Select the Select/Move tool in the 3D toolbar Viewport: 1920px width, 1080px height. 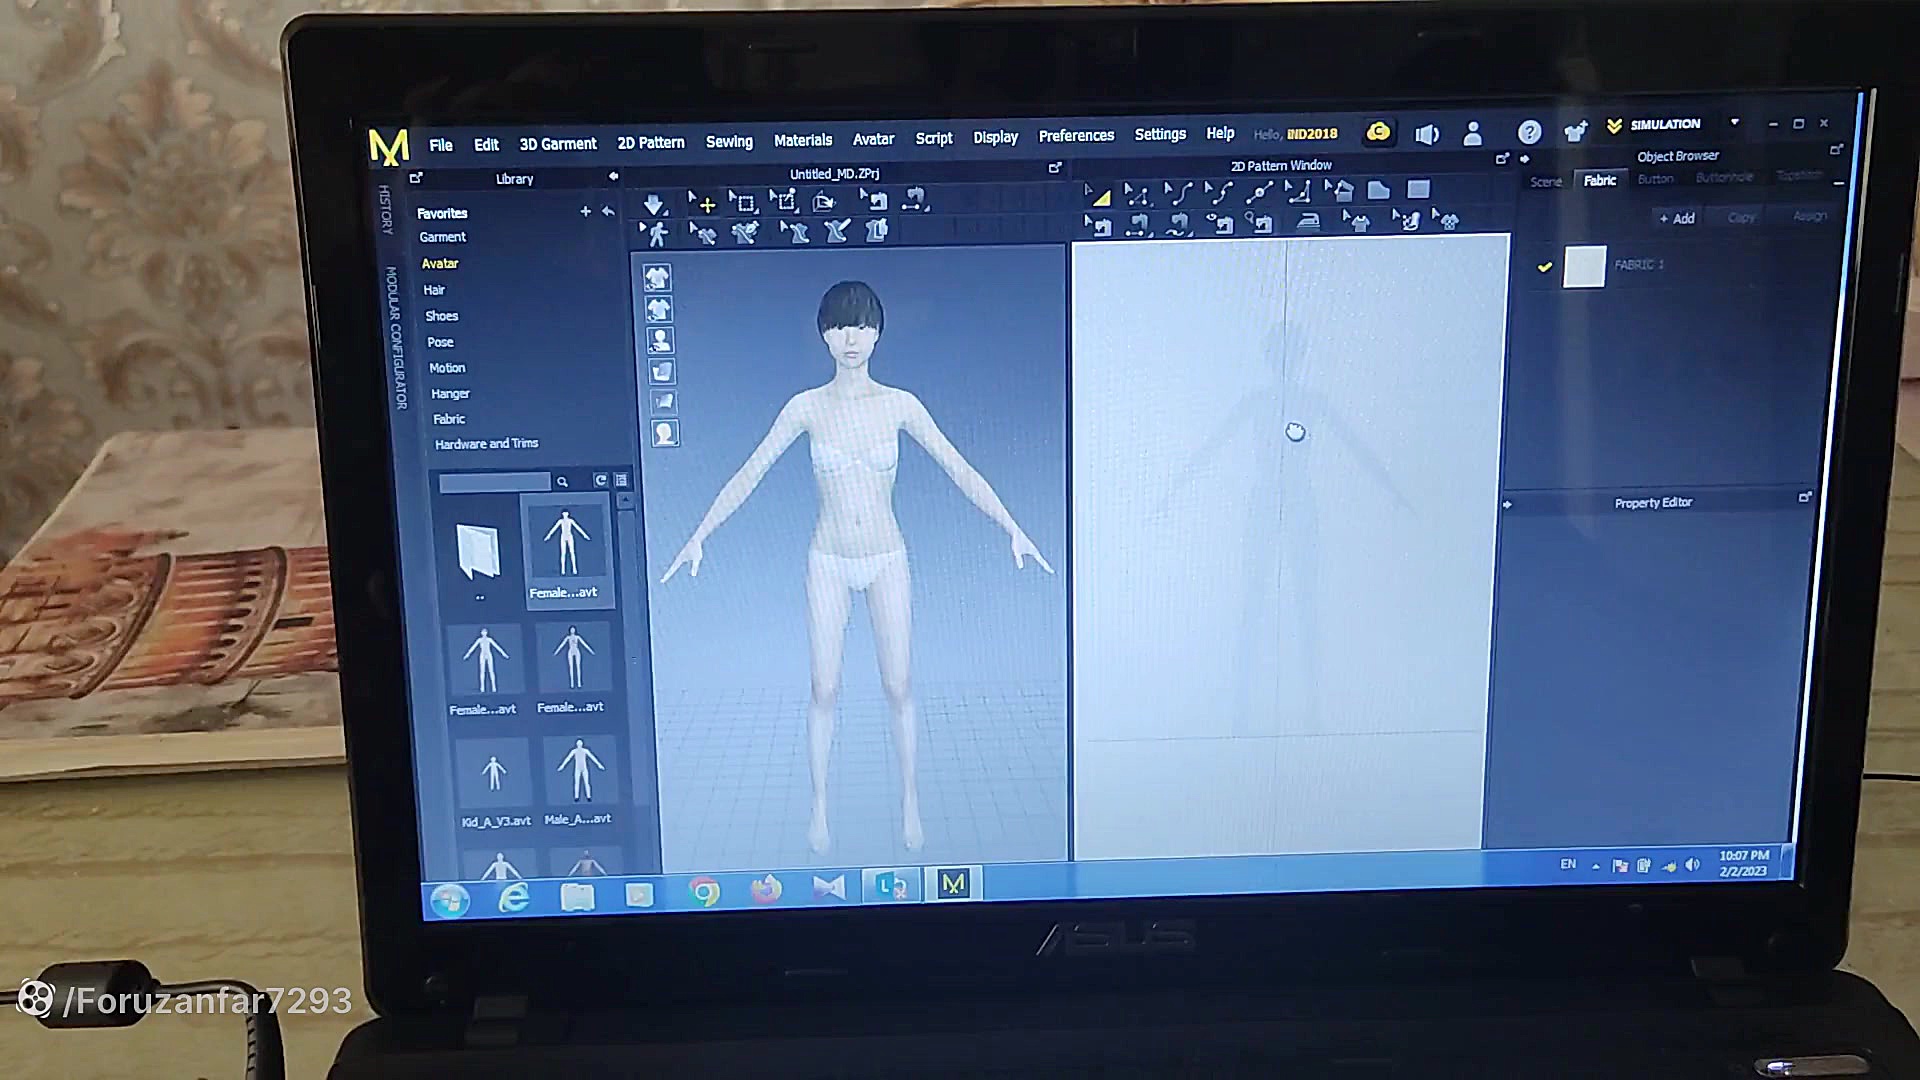point(704,204)
